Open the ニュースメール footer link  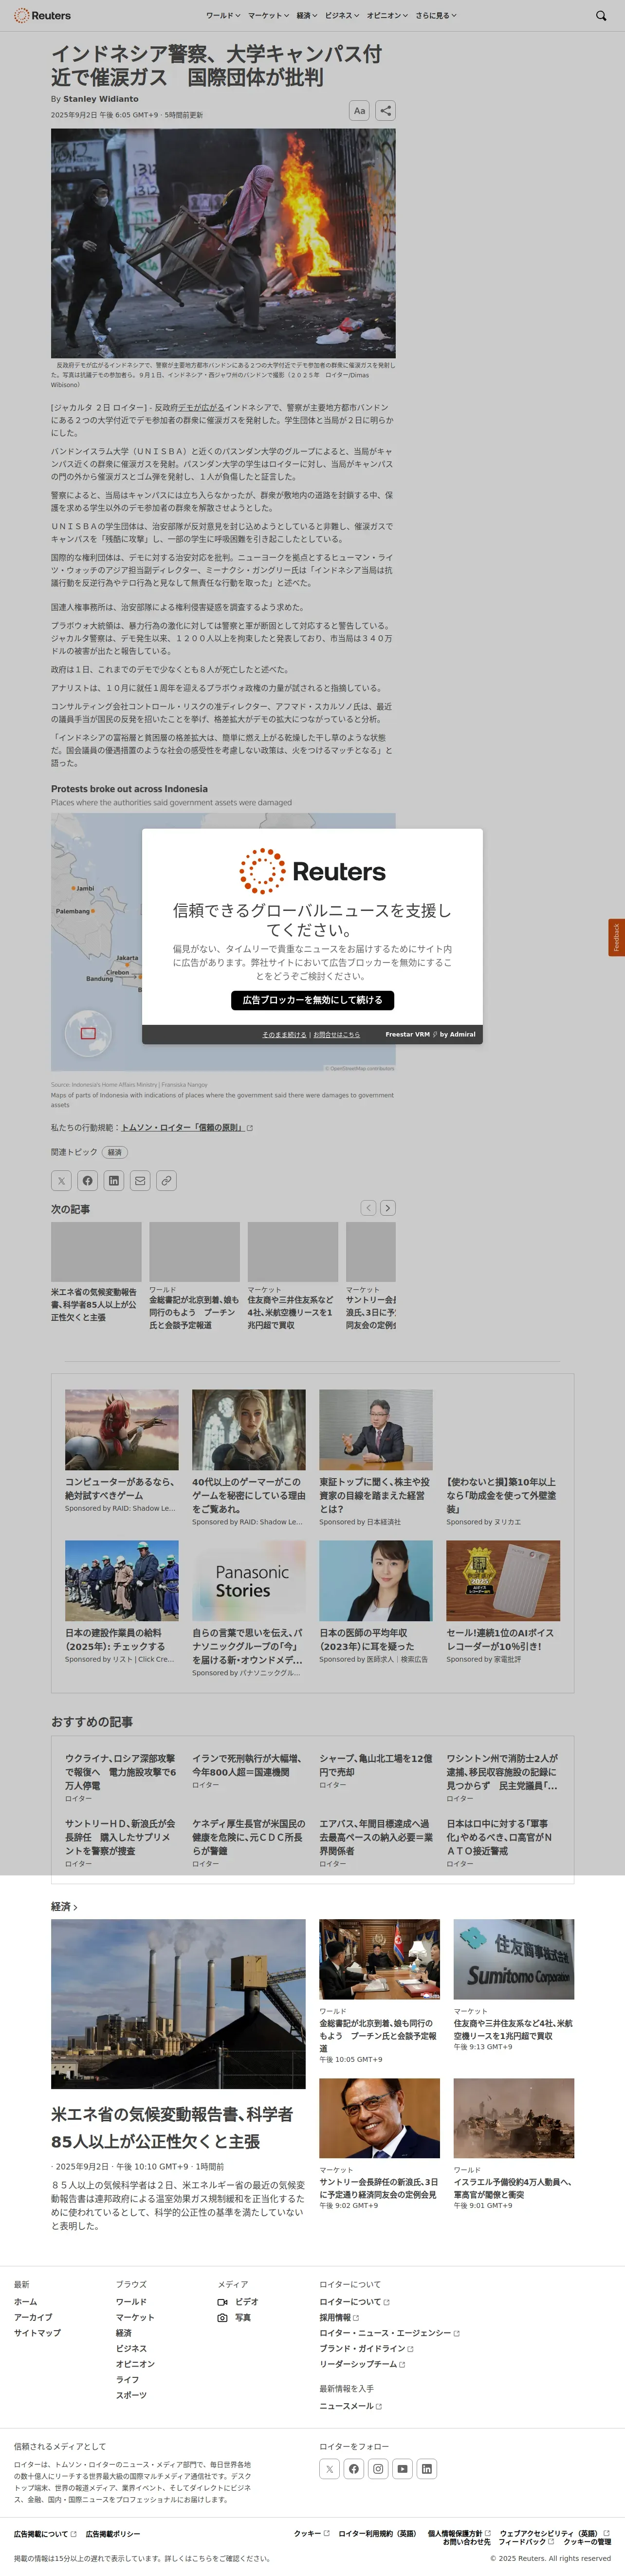coord(350,2407)
